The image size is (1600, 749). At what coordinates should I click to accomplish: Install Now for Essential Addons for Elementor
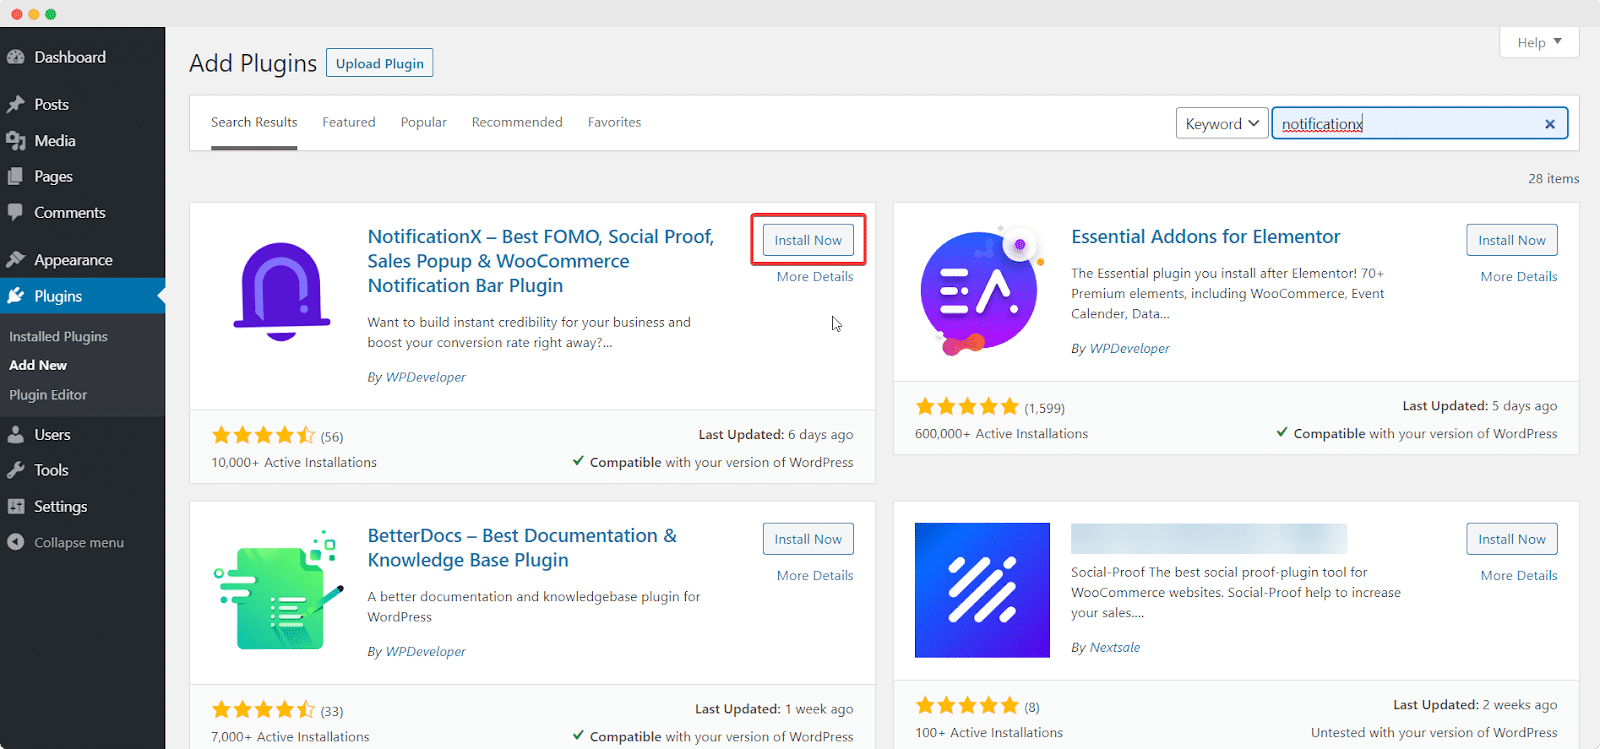[1512, 240]
